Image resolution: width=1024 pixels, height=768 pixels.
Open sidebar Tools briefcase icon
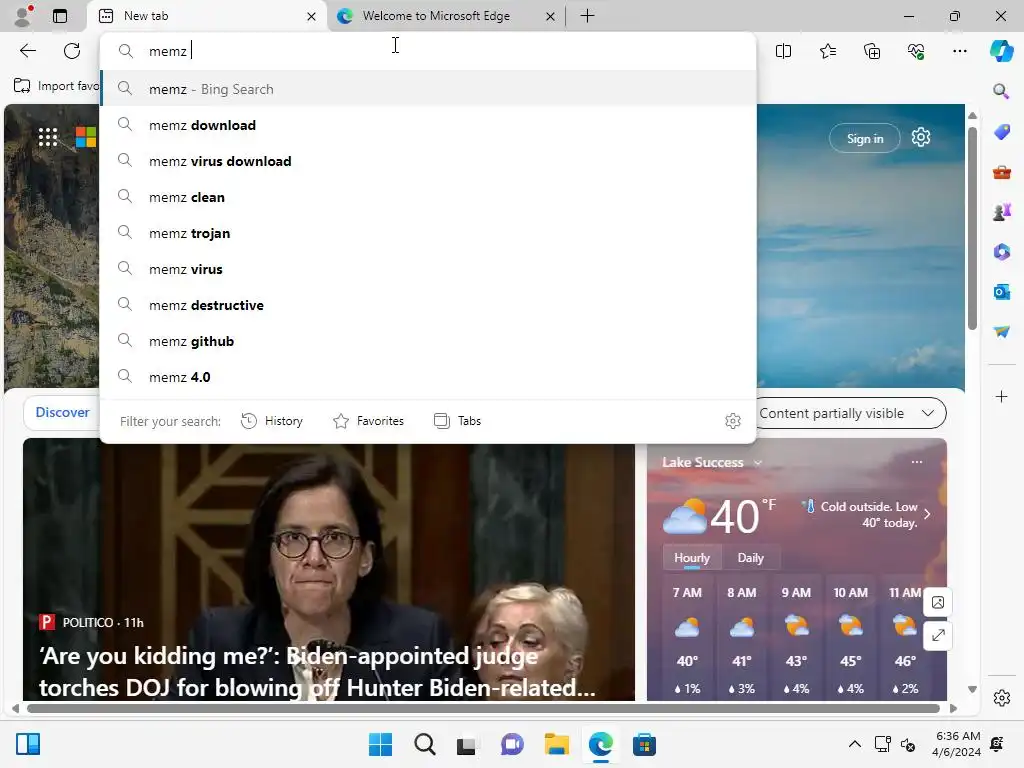(x=1001, y=172)
